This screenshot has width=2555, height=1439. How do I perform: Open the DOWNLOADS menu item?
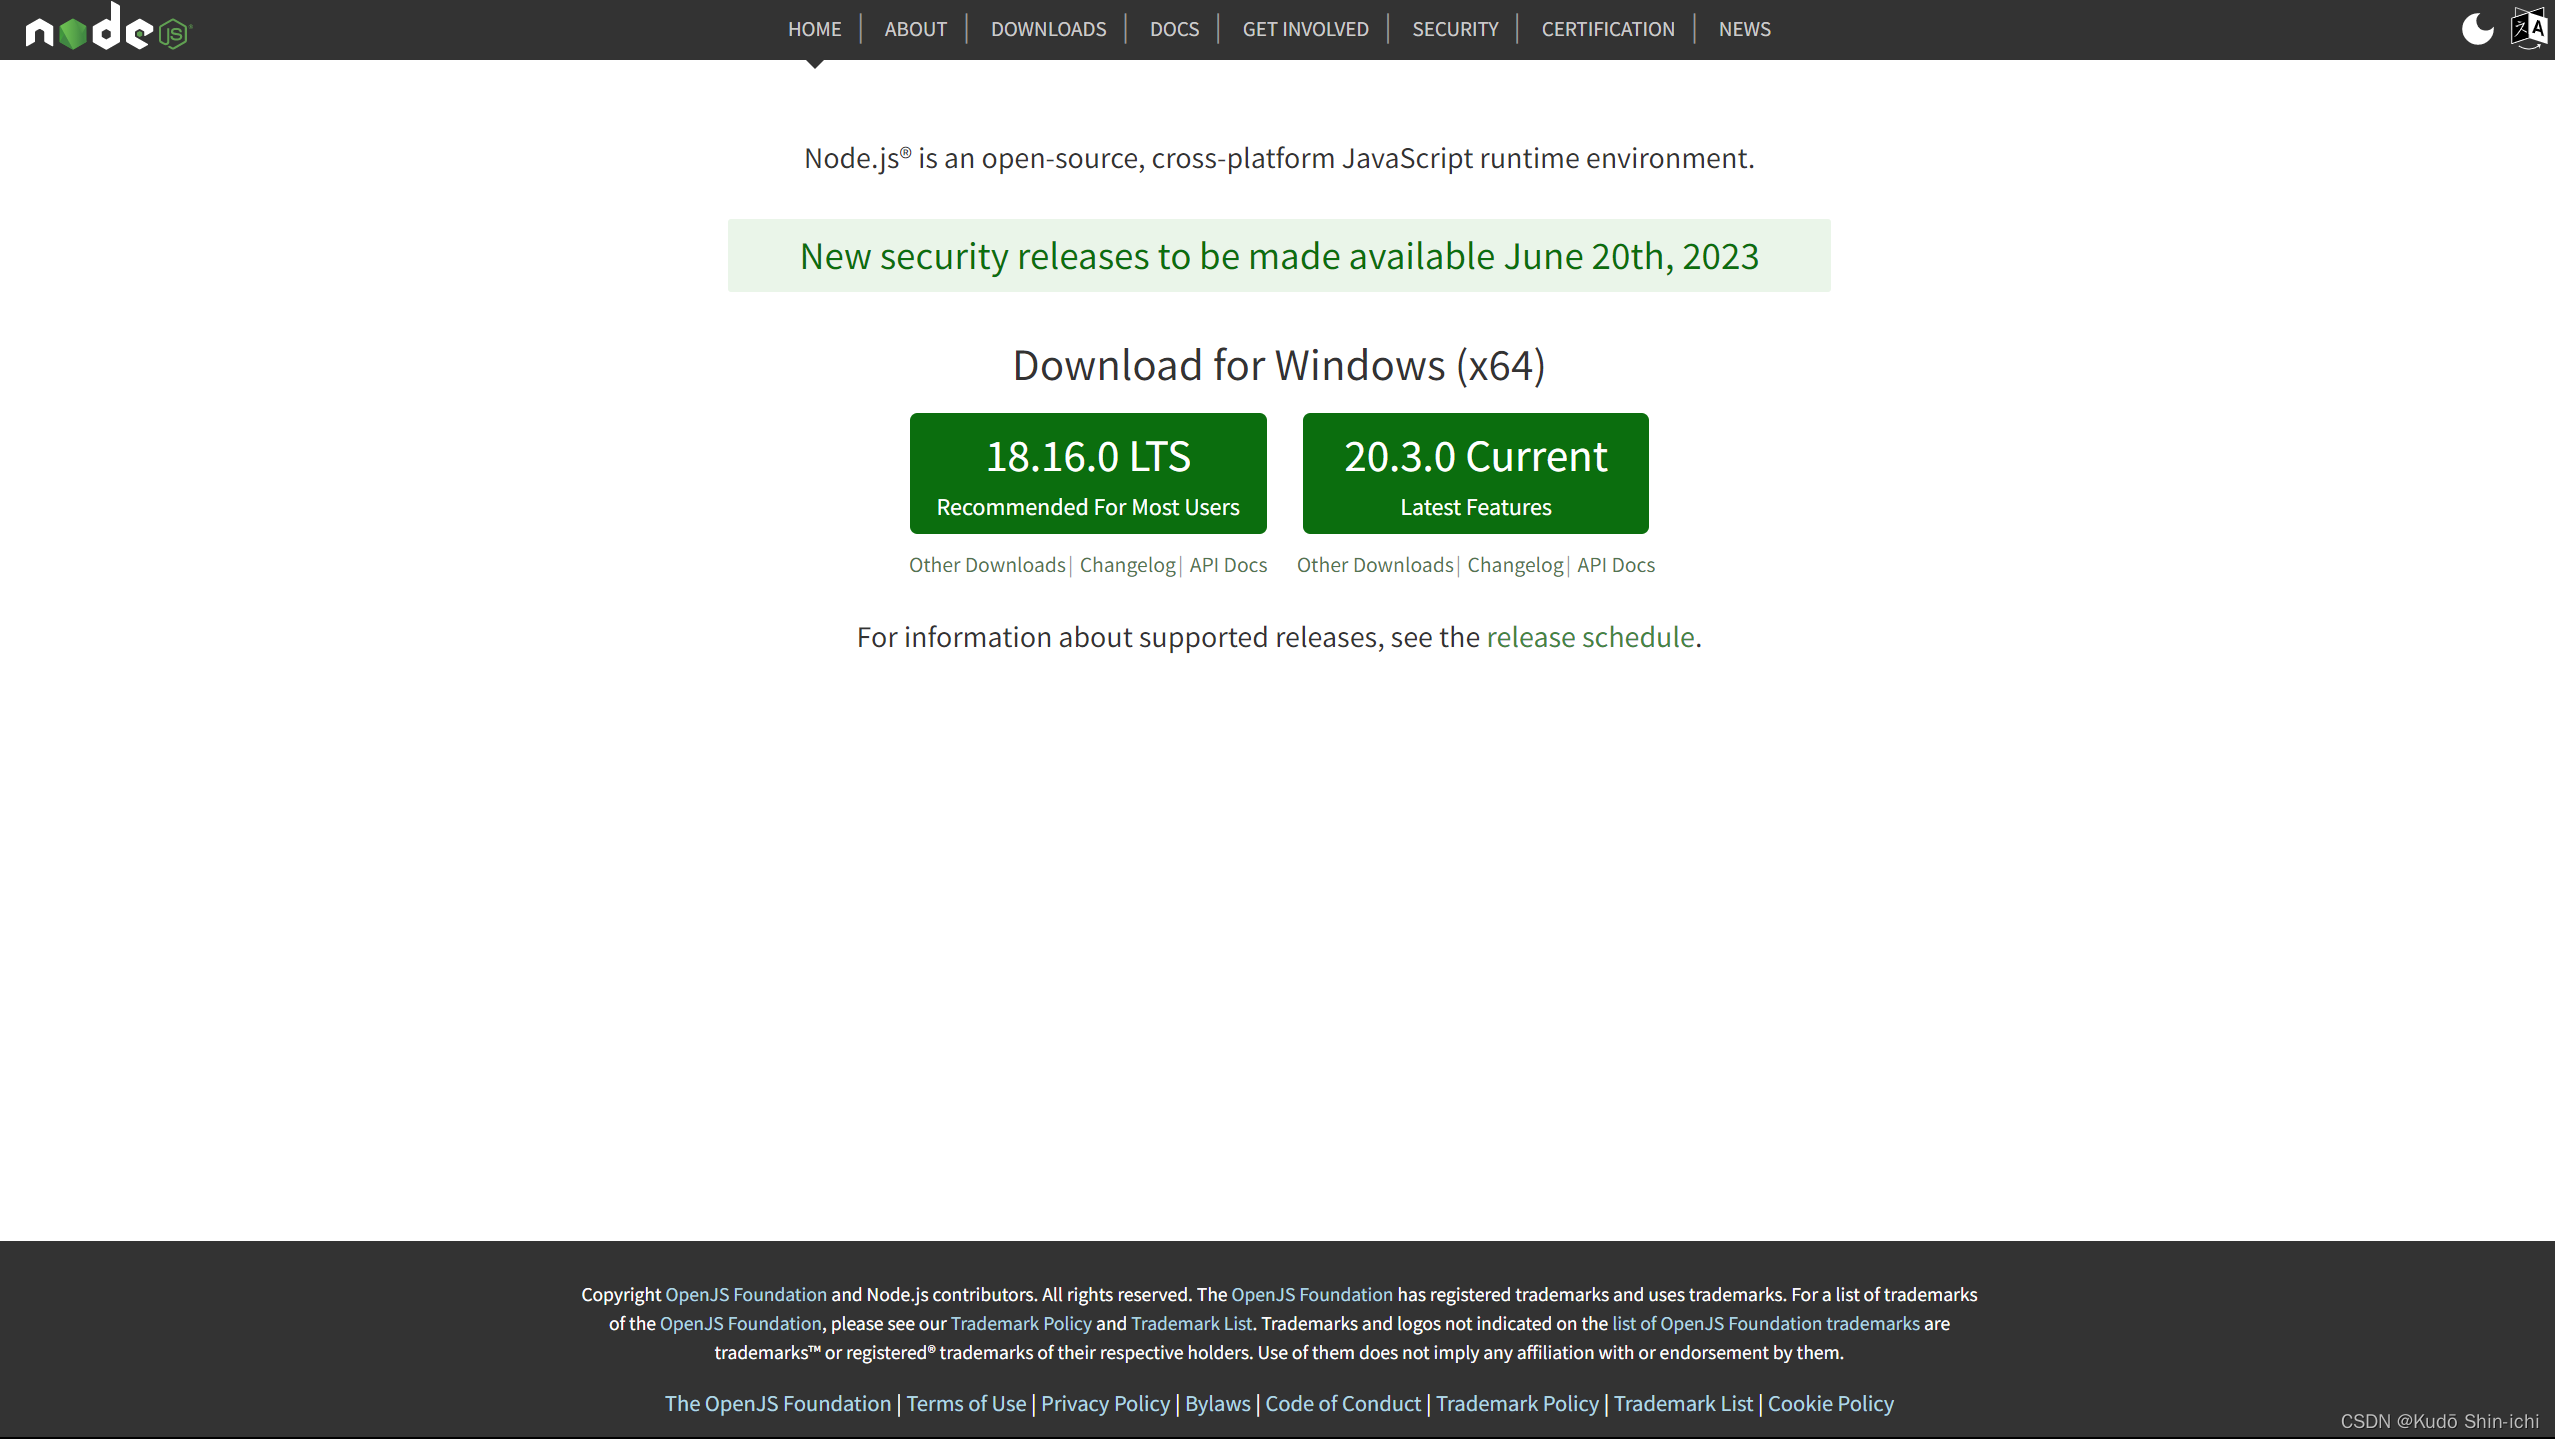pos(1048,29)
